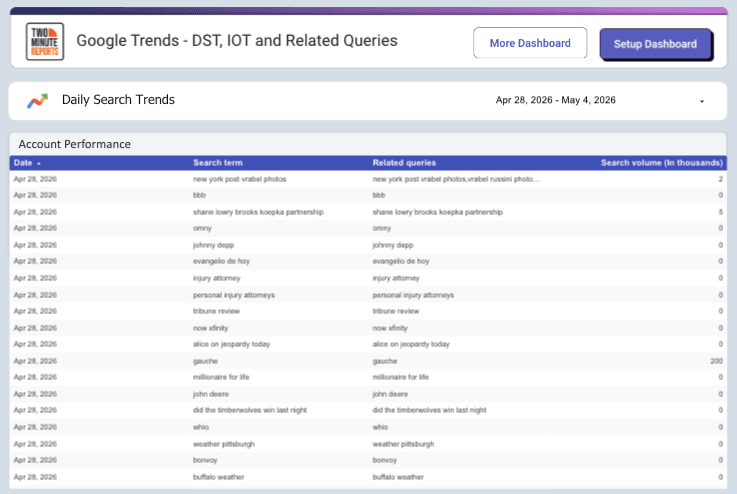Select search term 'new york post vrabel photos'
Image resolution: width=737 pixels, height=494 pixels.
240,179
